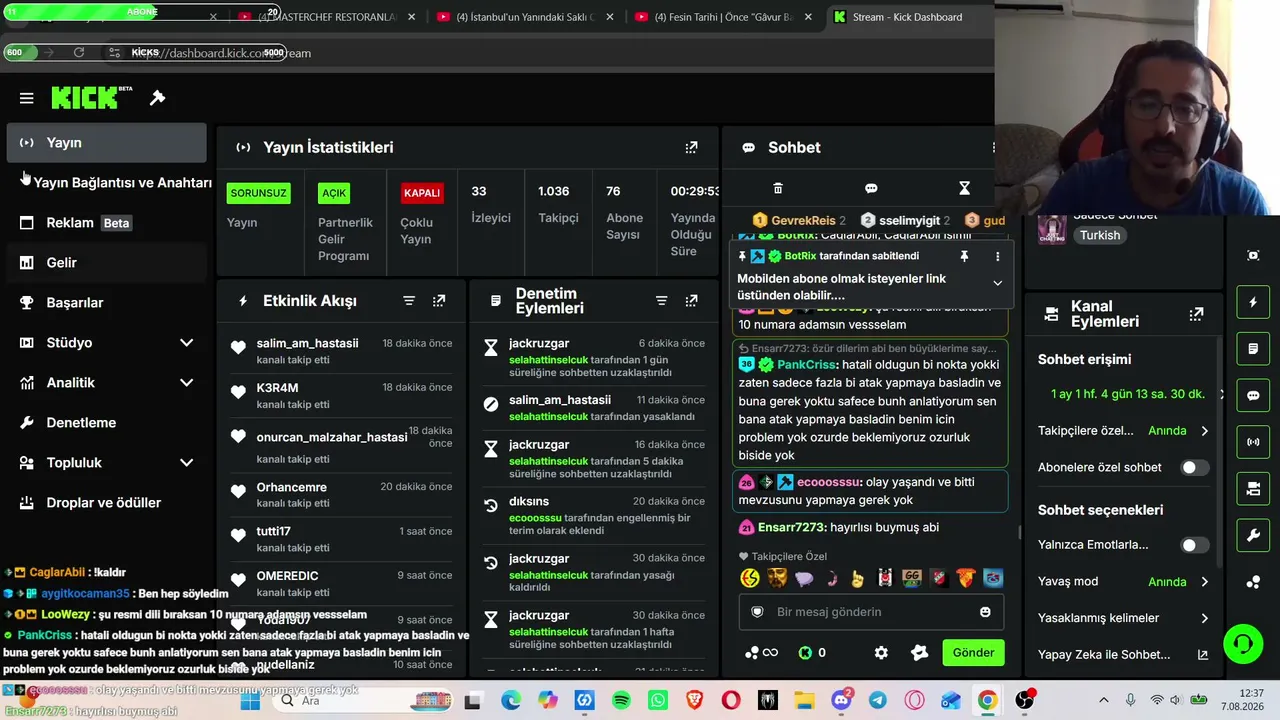1280x720 pixels.
Task: Open Droplar ve ödüller in the sidebar
Action: pyautogui.click(x=106, y=503)
